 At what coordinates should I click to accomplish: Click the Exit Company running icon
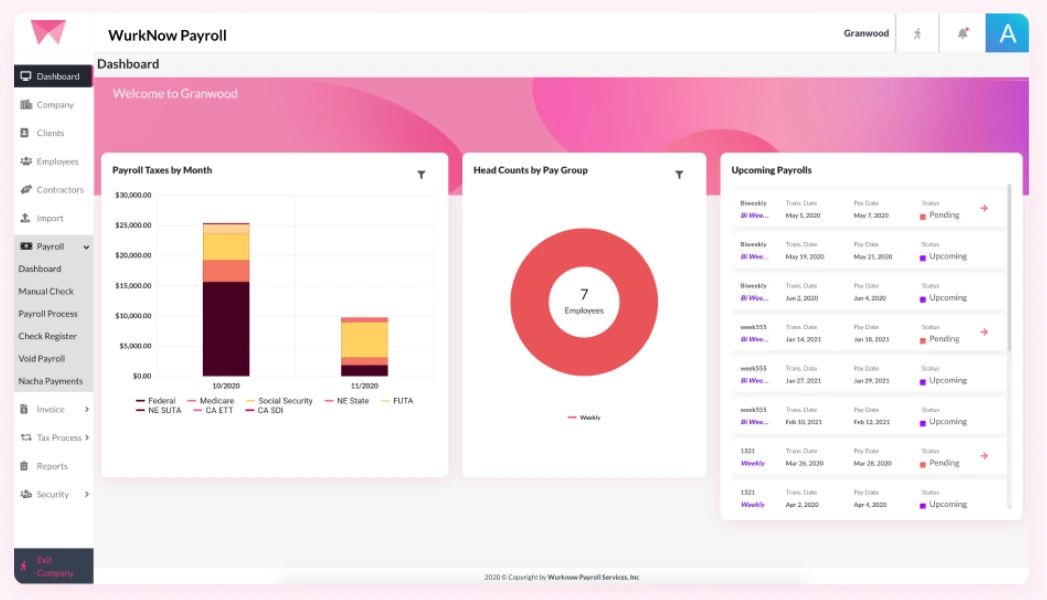point(23,567)
